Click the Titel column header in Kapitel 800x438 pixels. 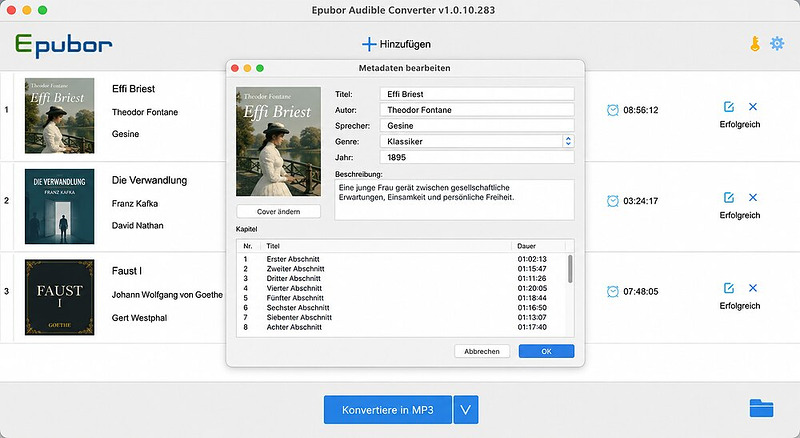coord(273,246)
